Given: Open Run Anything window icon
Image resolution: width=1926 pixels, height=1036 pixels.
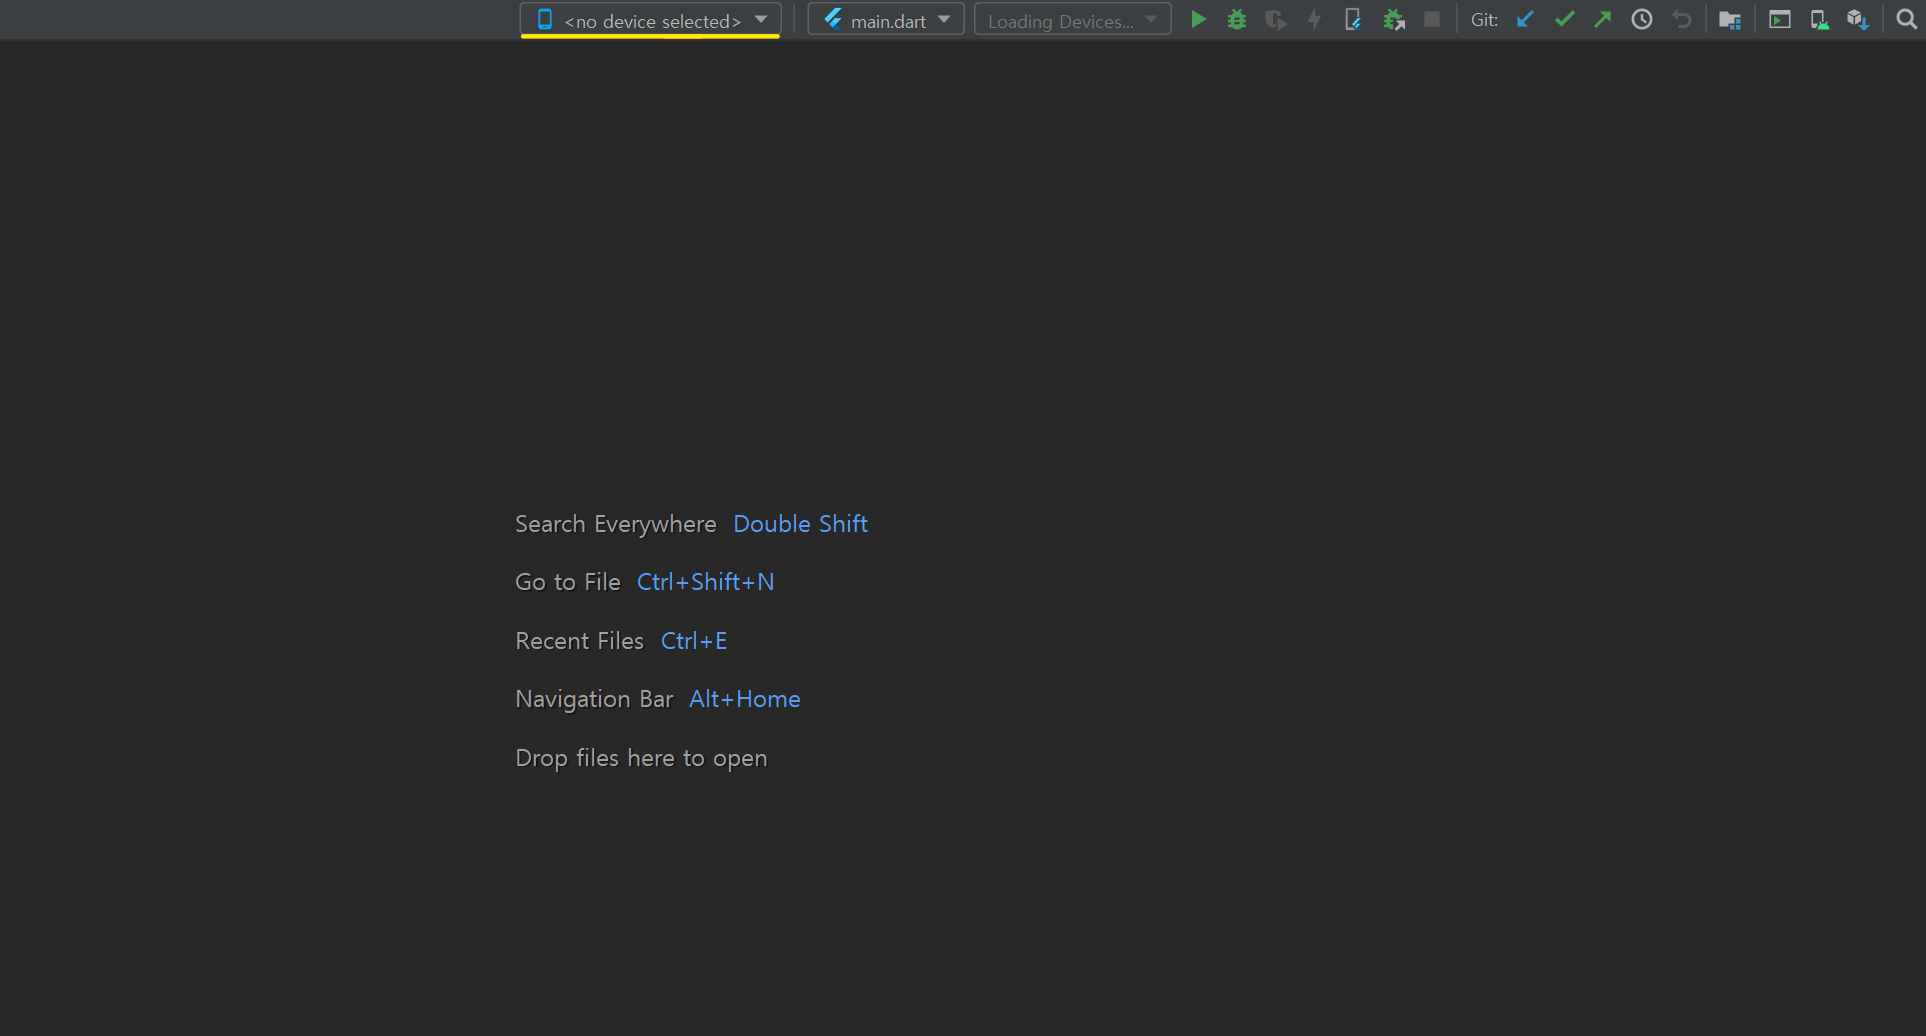Looking at the screenshot, I should click(x=1780, y=19).
